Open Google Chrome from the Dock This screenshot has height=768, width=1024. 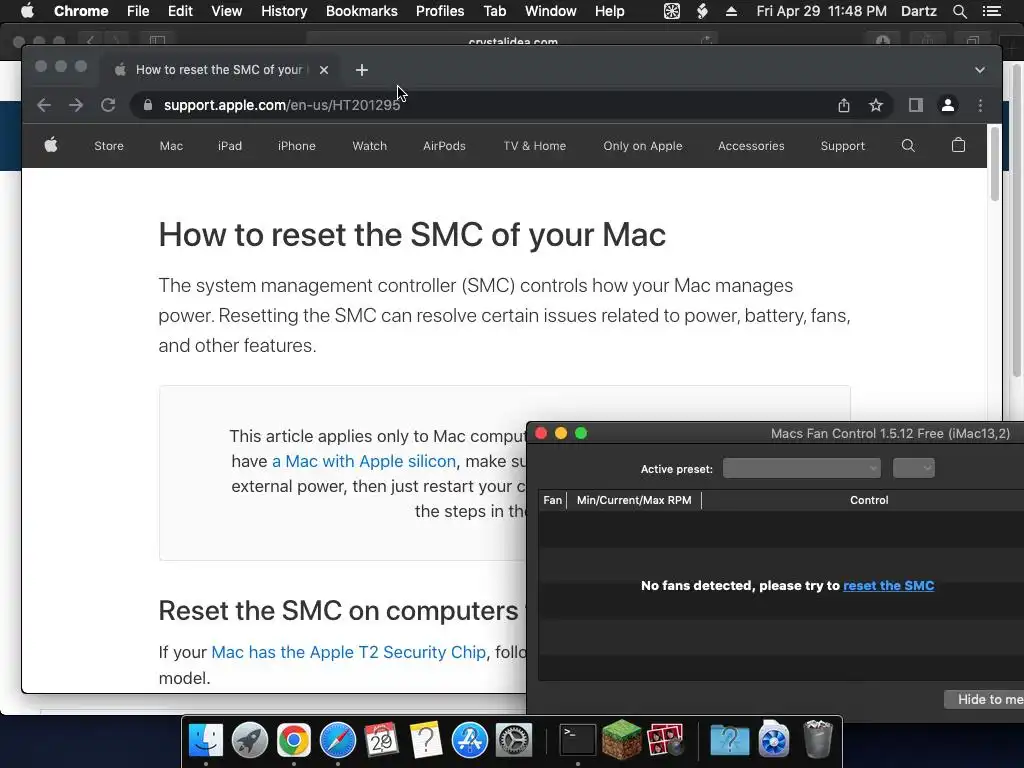(293, 740)
